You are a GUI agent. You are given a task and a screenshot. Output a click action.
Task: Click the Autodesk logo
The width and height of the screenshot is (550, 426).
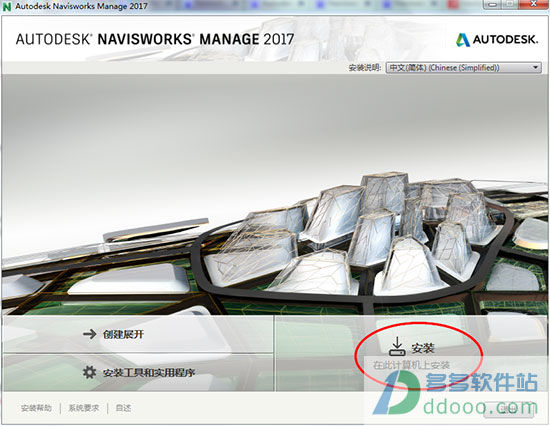pyautogui.click(x=497, y=40)
